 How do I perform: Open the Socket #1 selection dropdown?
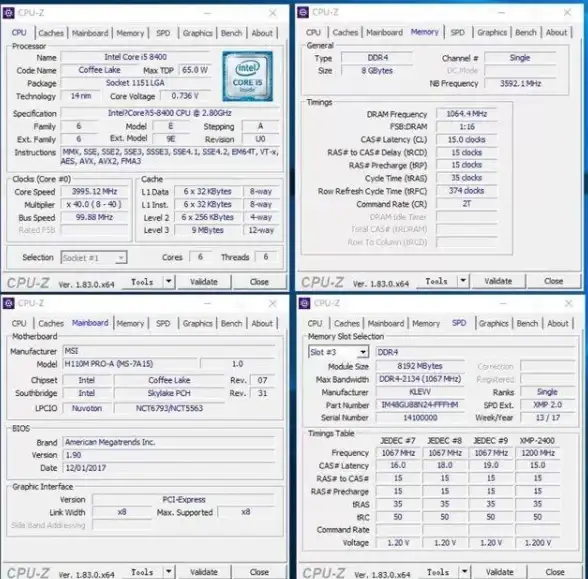pos(94,258)
